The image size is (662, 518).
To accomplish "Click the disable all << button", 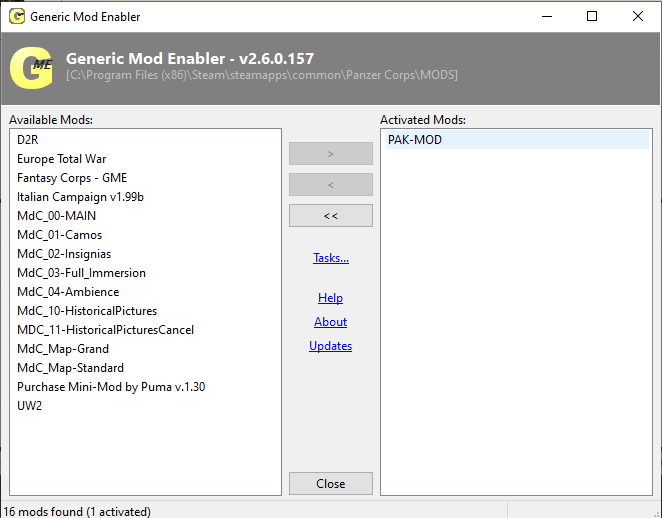I will tap(331, 216).
